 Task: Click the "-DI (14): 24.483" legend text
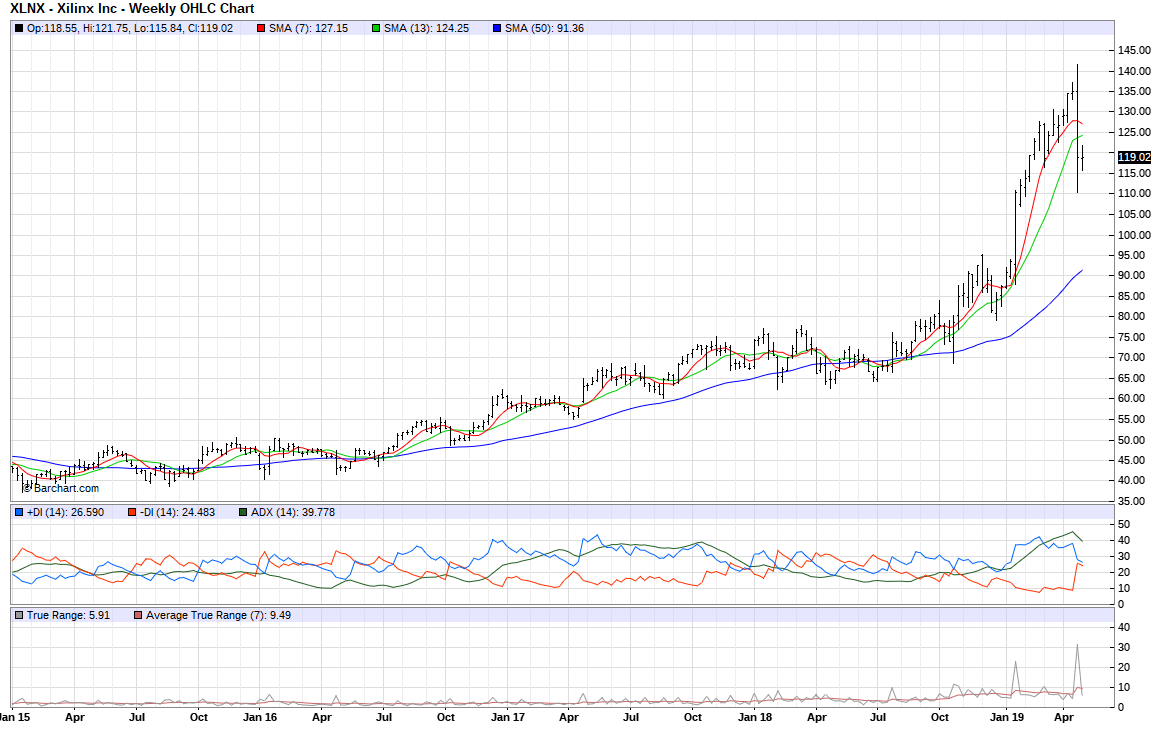click(x=177, y=512)
